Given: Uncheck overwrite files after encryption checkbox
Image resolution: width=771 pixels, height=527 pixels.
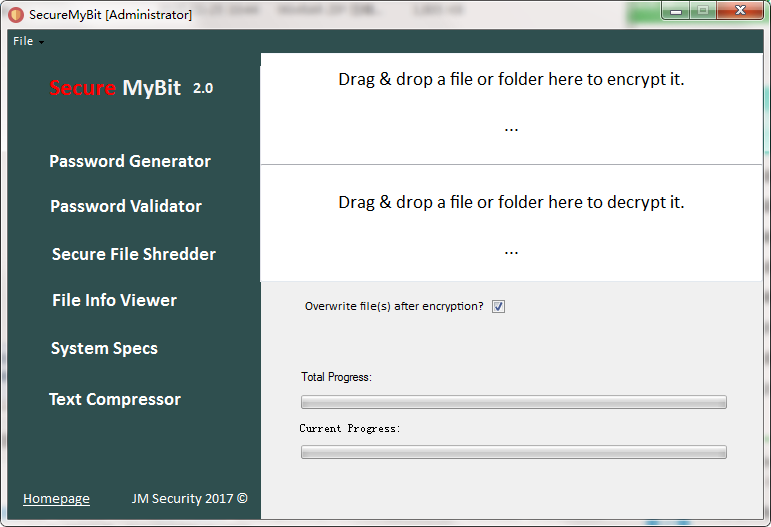Looking at the screenshot, I should point(498,306).
